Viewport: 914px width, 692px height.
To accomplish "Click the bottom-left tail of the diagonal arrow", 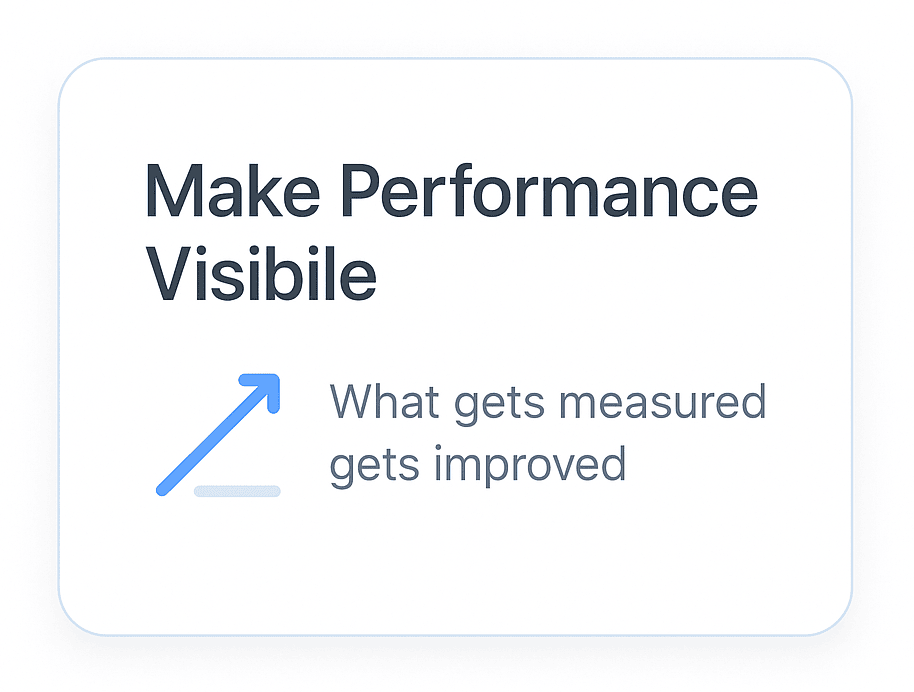I will pyautogui.click(x=163, y=489).
